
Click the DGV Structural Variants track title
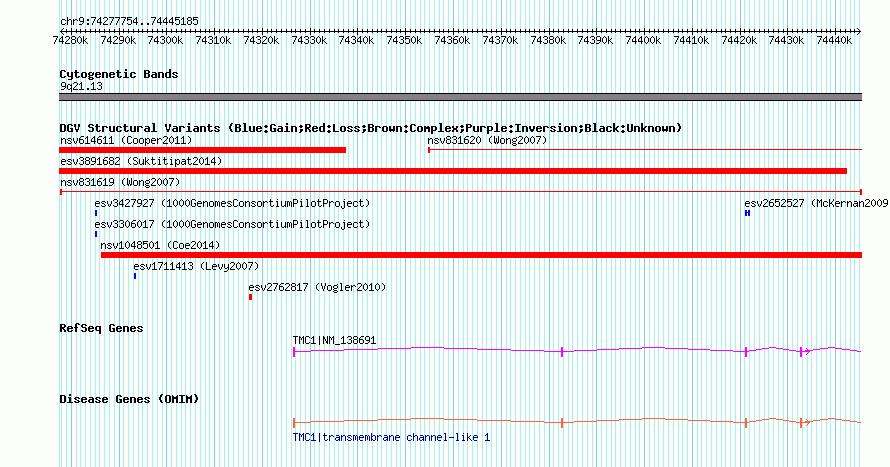pos(371,128)
